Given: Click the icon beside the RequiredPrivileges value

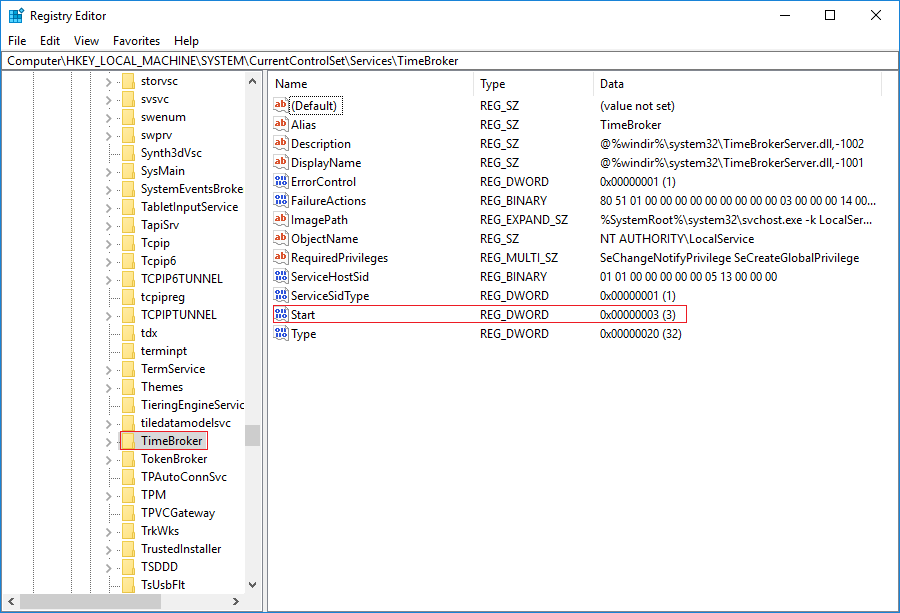Looking at the screenshot, I should tap(281, 258).
